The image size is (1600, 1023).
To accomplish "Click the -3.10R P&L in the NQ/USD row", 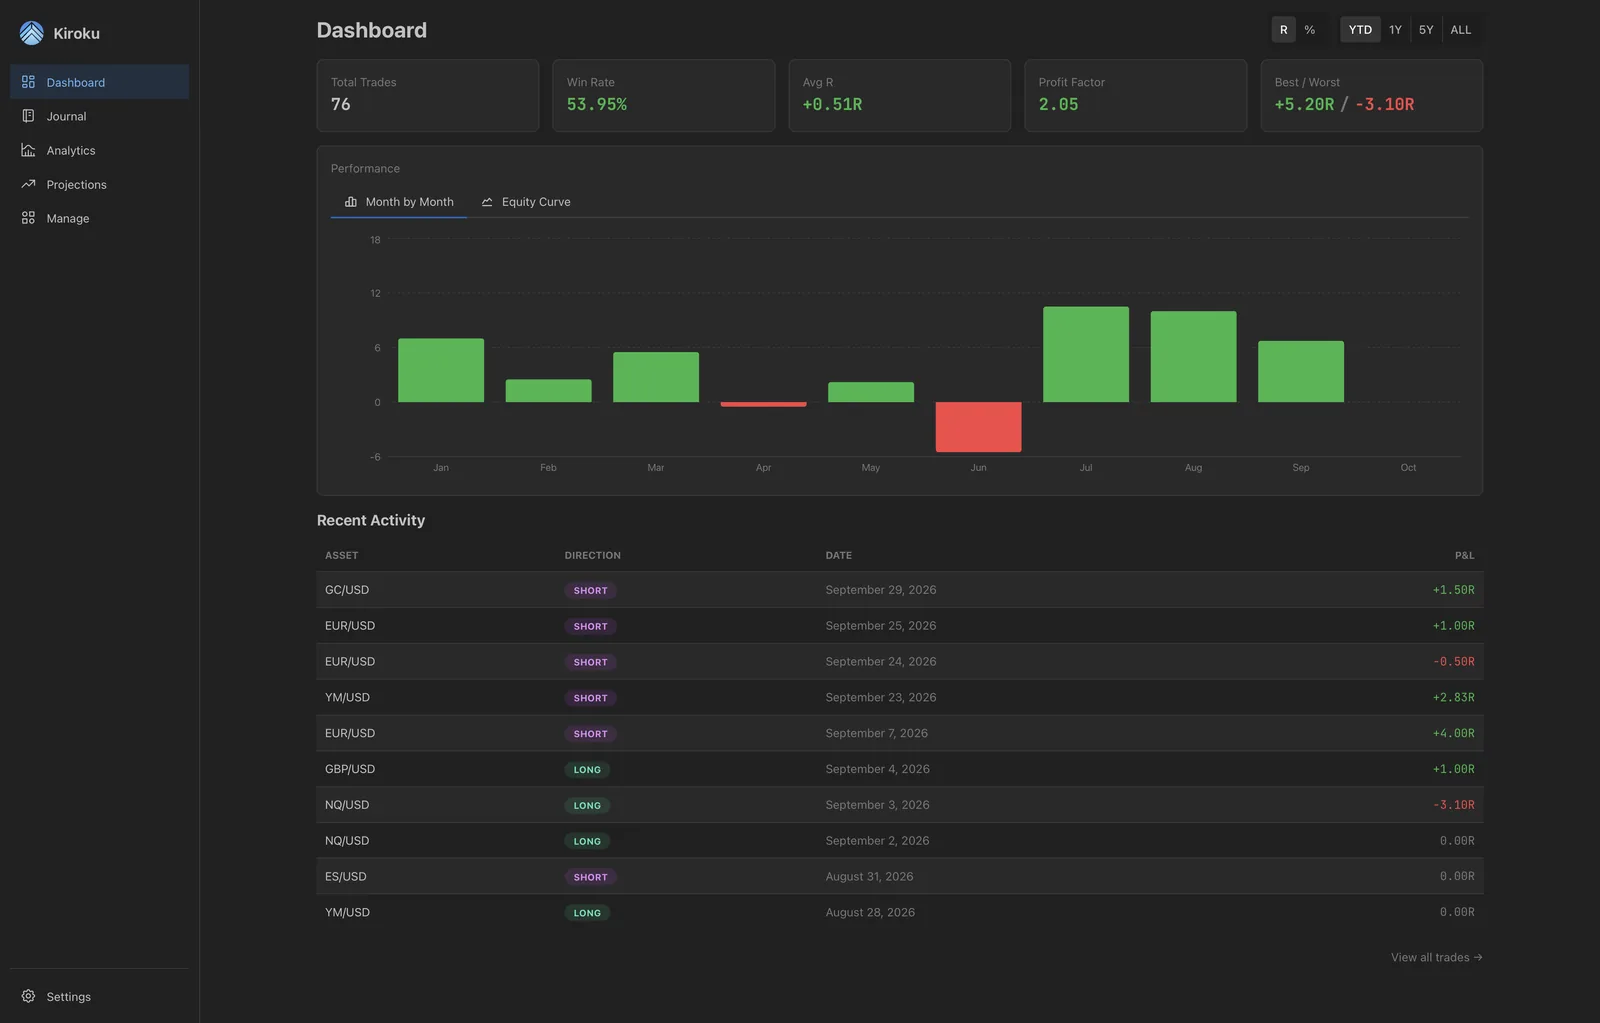I will [x=1453, y=805].
